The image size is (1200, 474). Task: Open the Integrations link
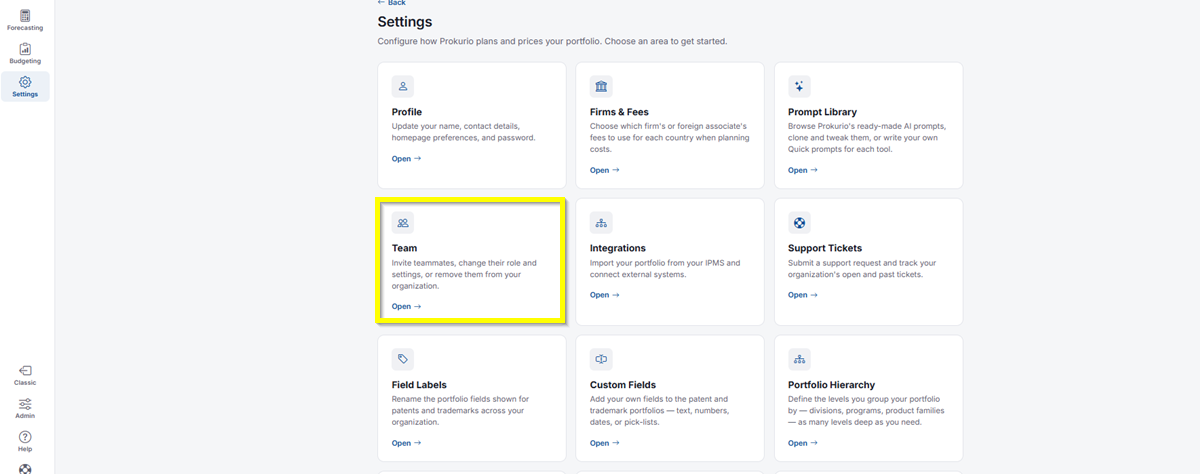tap(604, 295)
